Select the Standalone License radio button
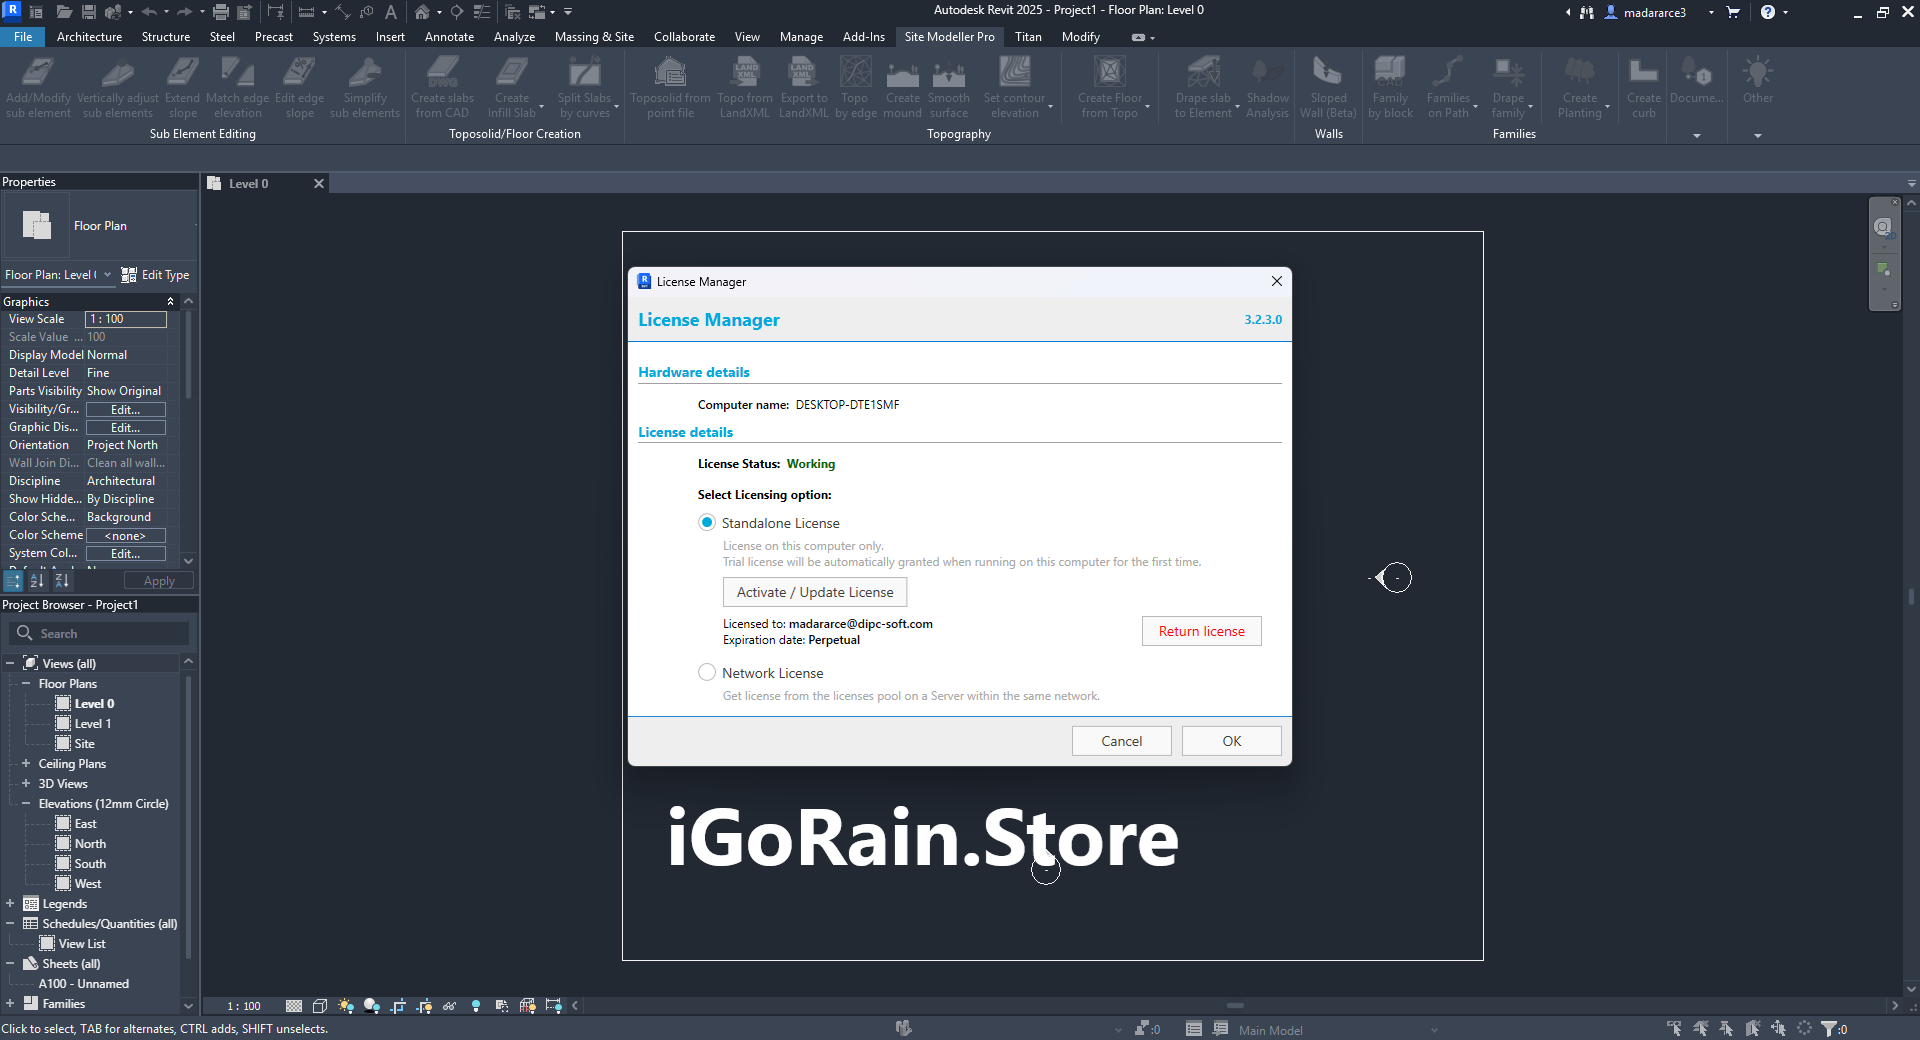The width and height of the screenshot is (1920, 1040). [x=707, y=523]
